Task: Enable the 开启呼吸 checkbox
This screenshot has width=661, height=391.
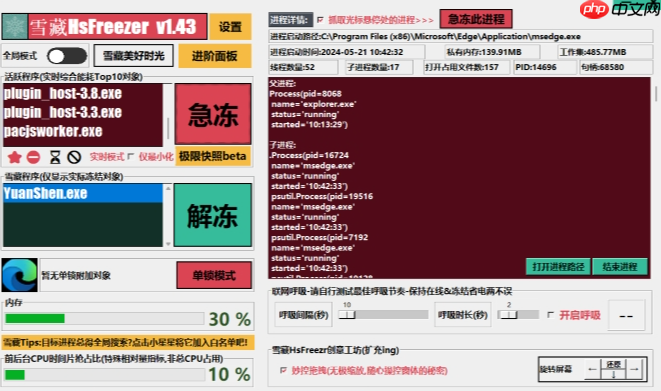Action: pos(550,315)
